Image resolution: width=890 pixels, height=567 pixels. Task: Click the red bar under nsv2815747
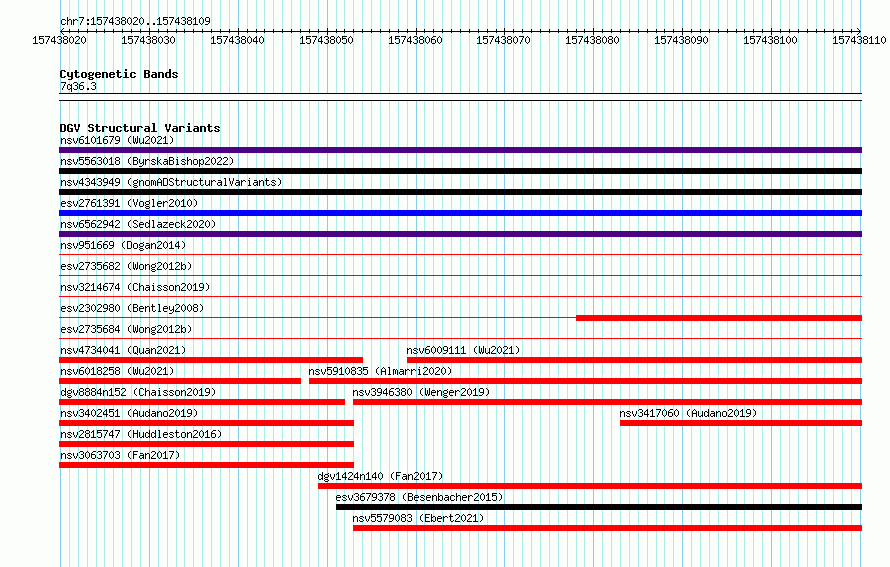click(x=207, y=444)
